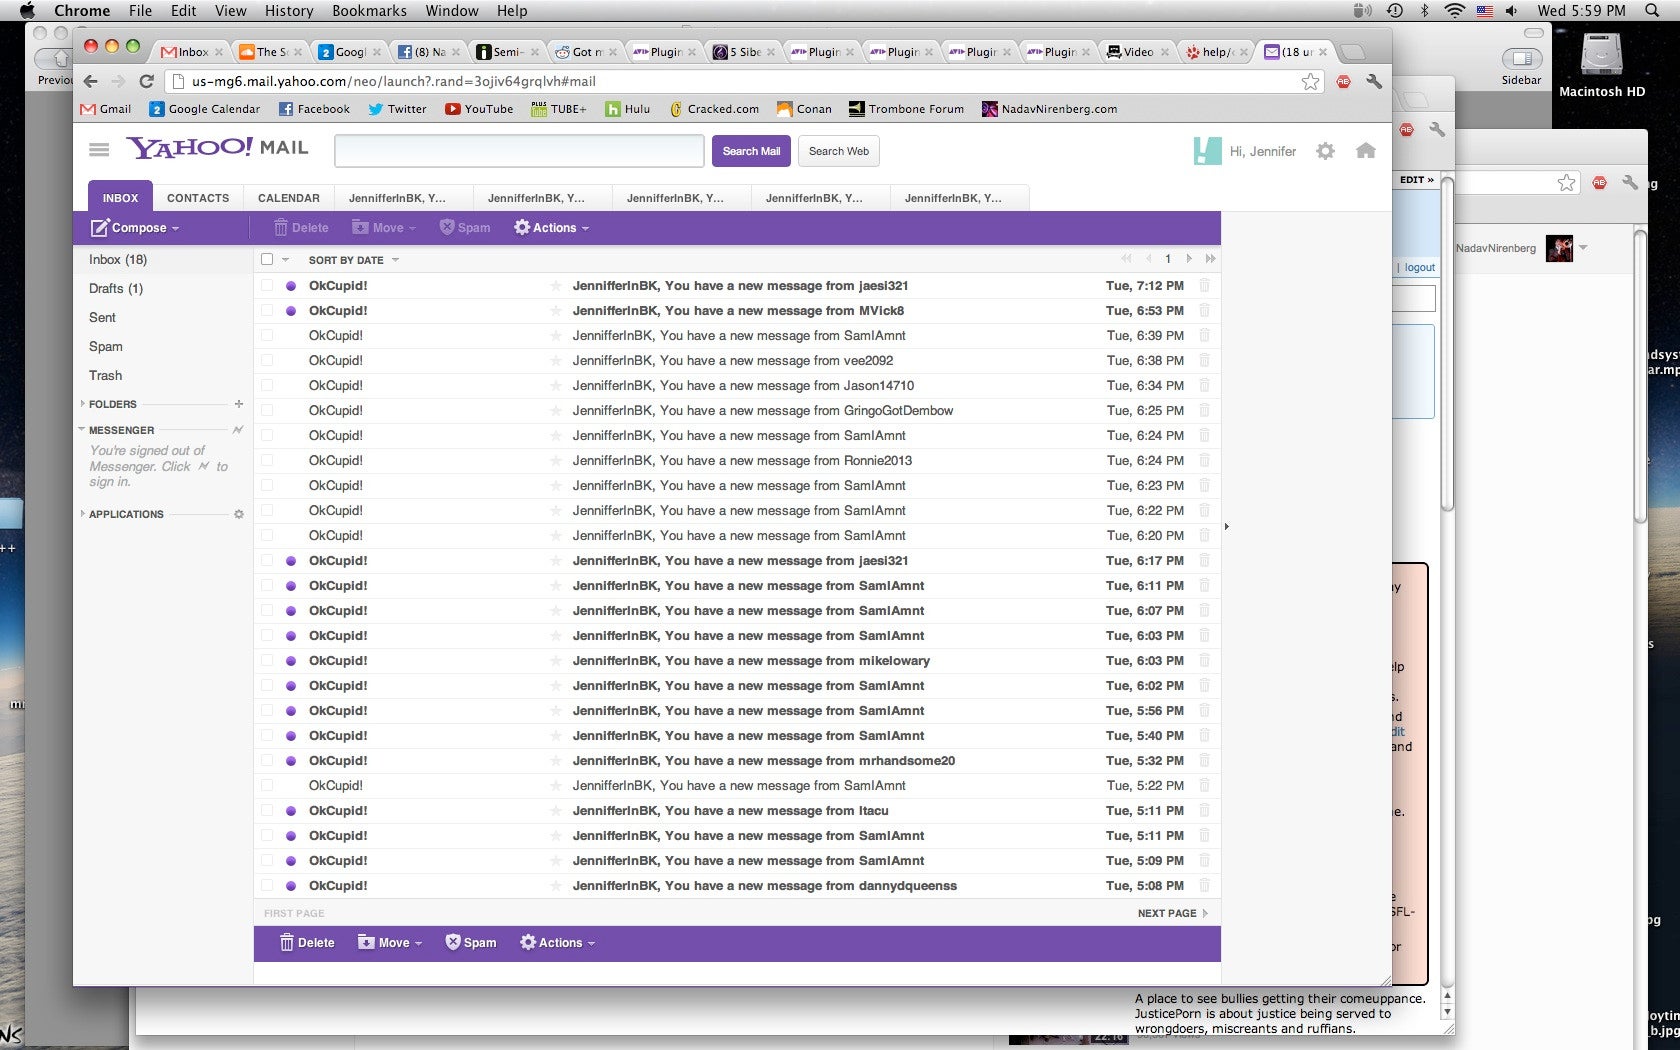Click the bottom toolbar Delete trash icon
The width and height of the screenshot is (1680, 1050).
click(286, 943)
